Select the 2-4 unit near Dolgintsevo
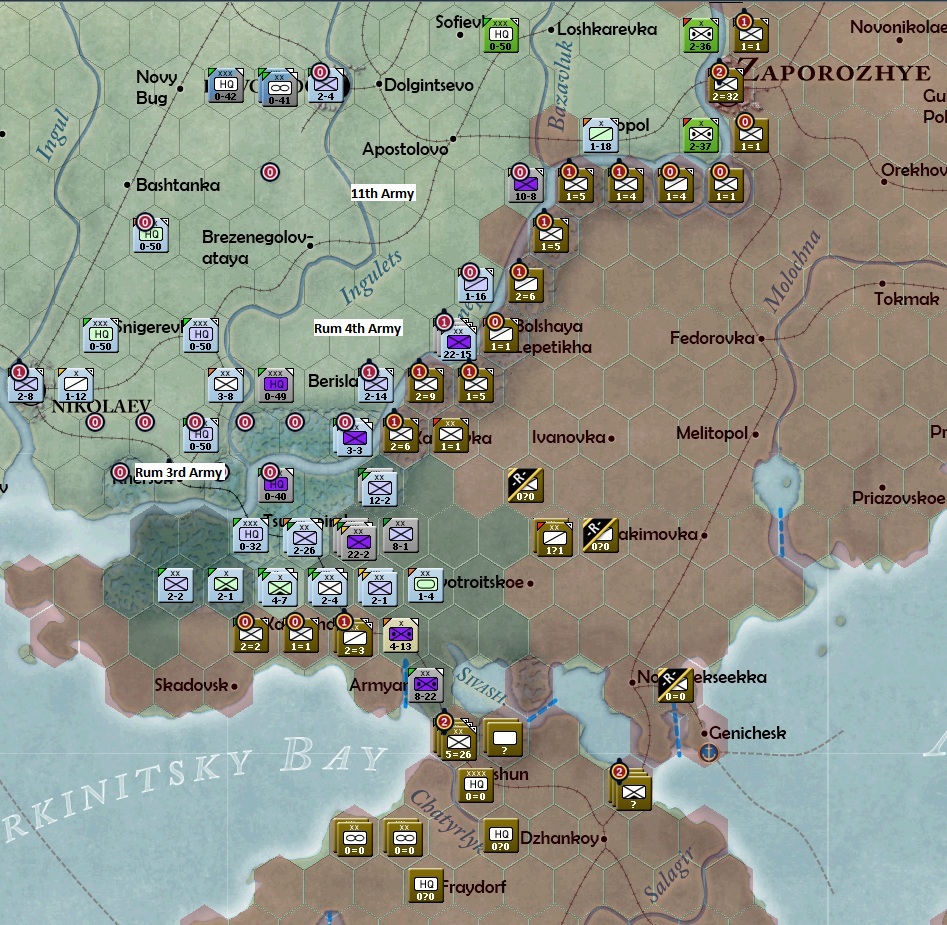 pyautogui.click(x=326, y=85)
